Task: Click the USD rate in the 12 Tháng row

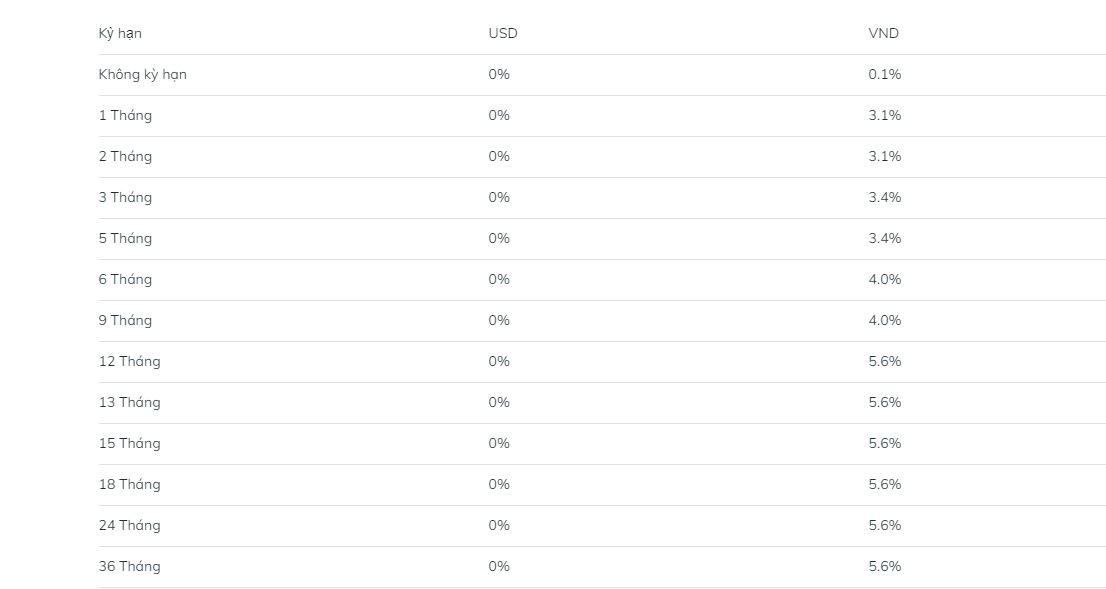Action: click(499, 362)
